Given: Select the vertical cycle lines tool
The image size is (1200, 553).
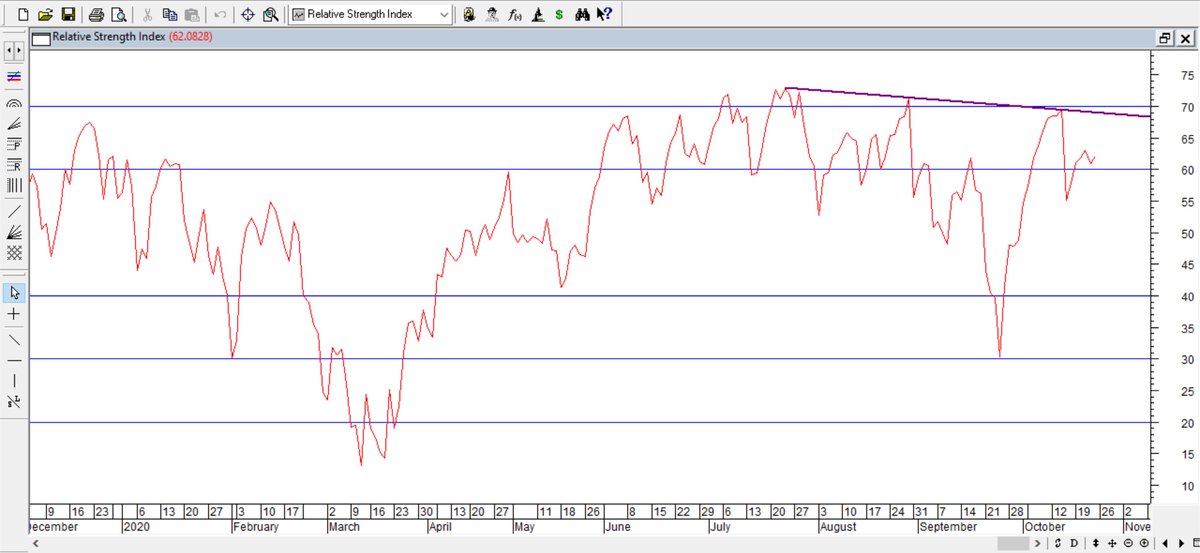Looking at the screenshot, I should (14, 186).
